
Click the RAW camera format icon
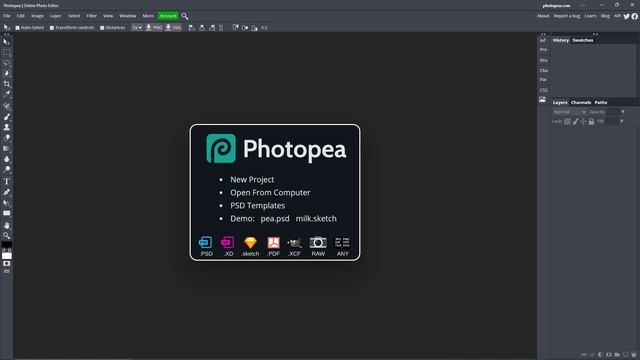click(318, 246)
